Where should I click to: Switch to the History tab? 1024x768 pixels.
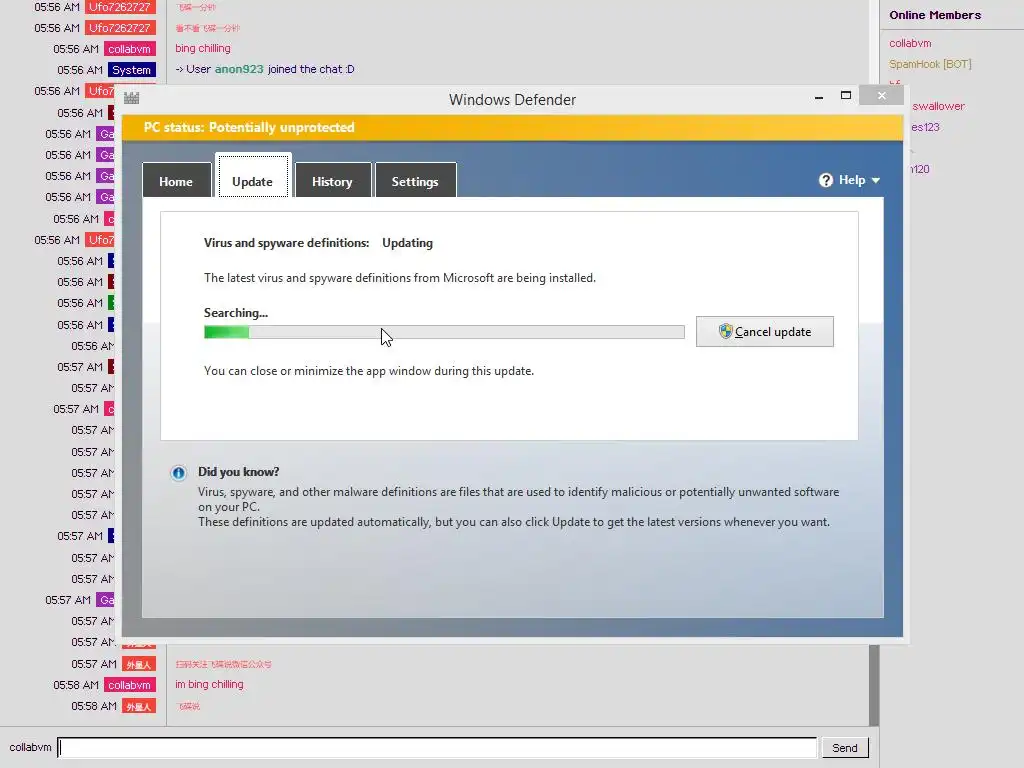click(332, 181)
